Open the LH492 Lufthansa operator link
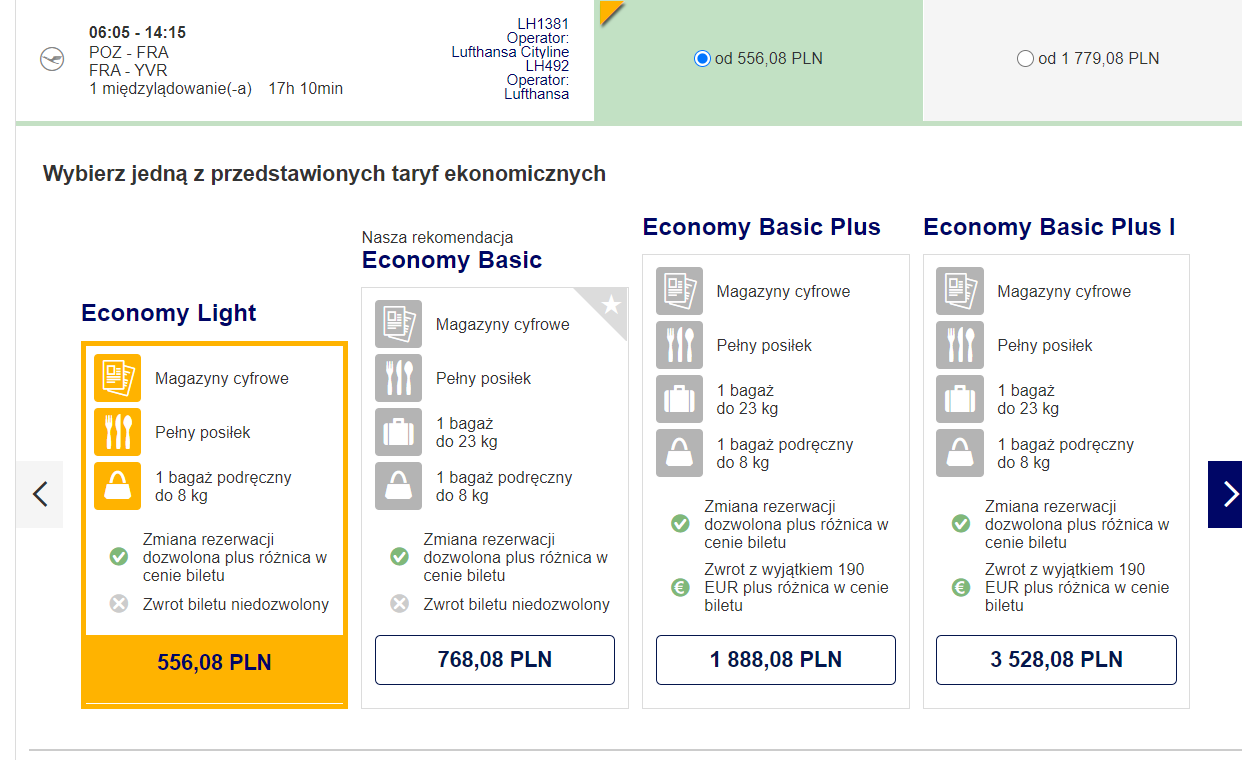The height and width of the screenshot is (760, 1242). (537, 94)
